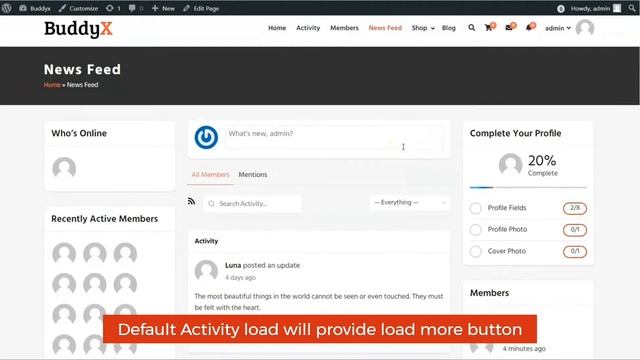Click the Profile Photo link

click(507, 229)
